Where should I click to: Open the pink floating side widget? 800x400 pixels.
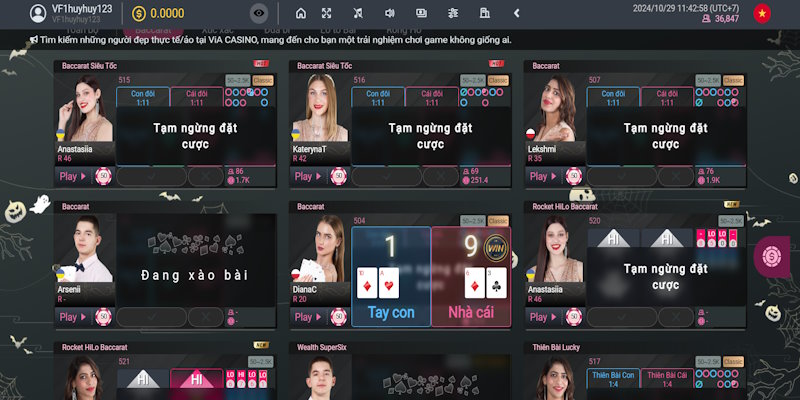[770, 257]
